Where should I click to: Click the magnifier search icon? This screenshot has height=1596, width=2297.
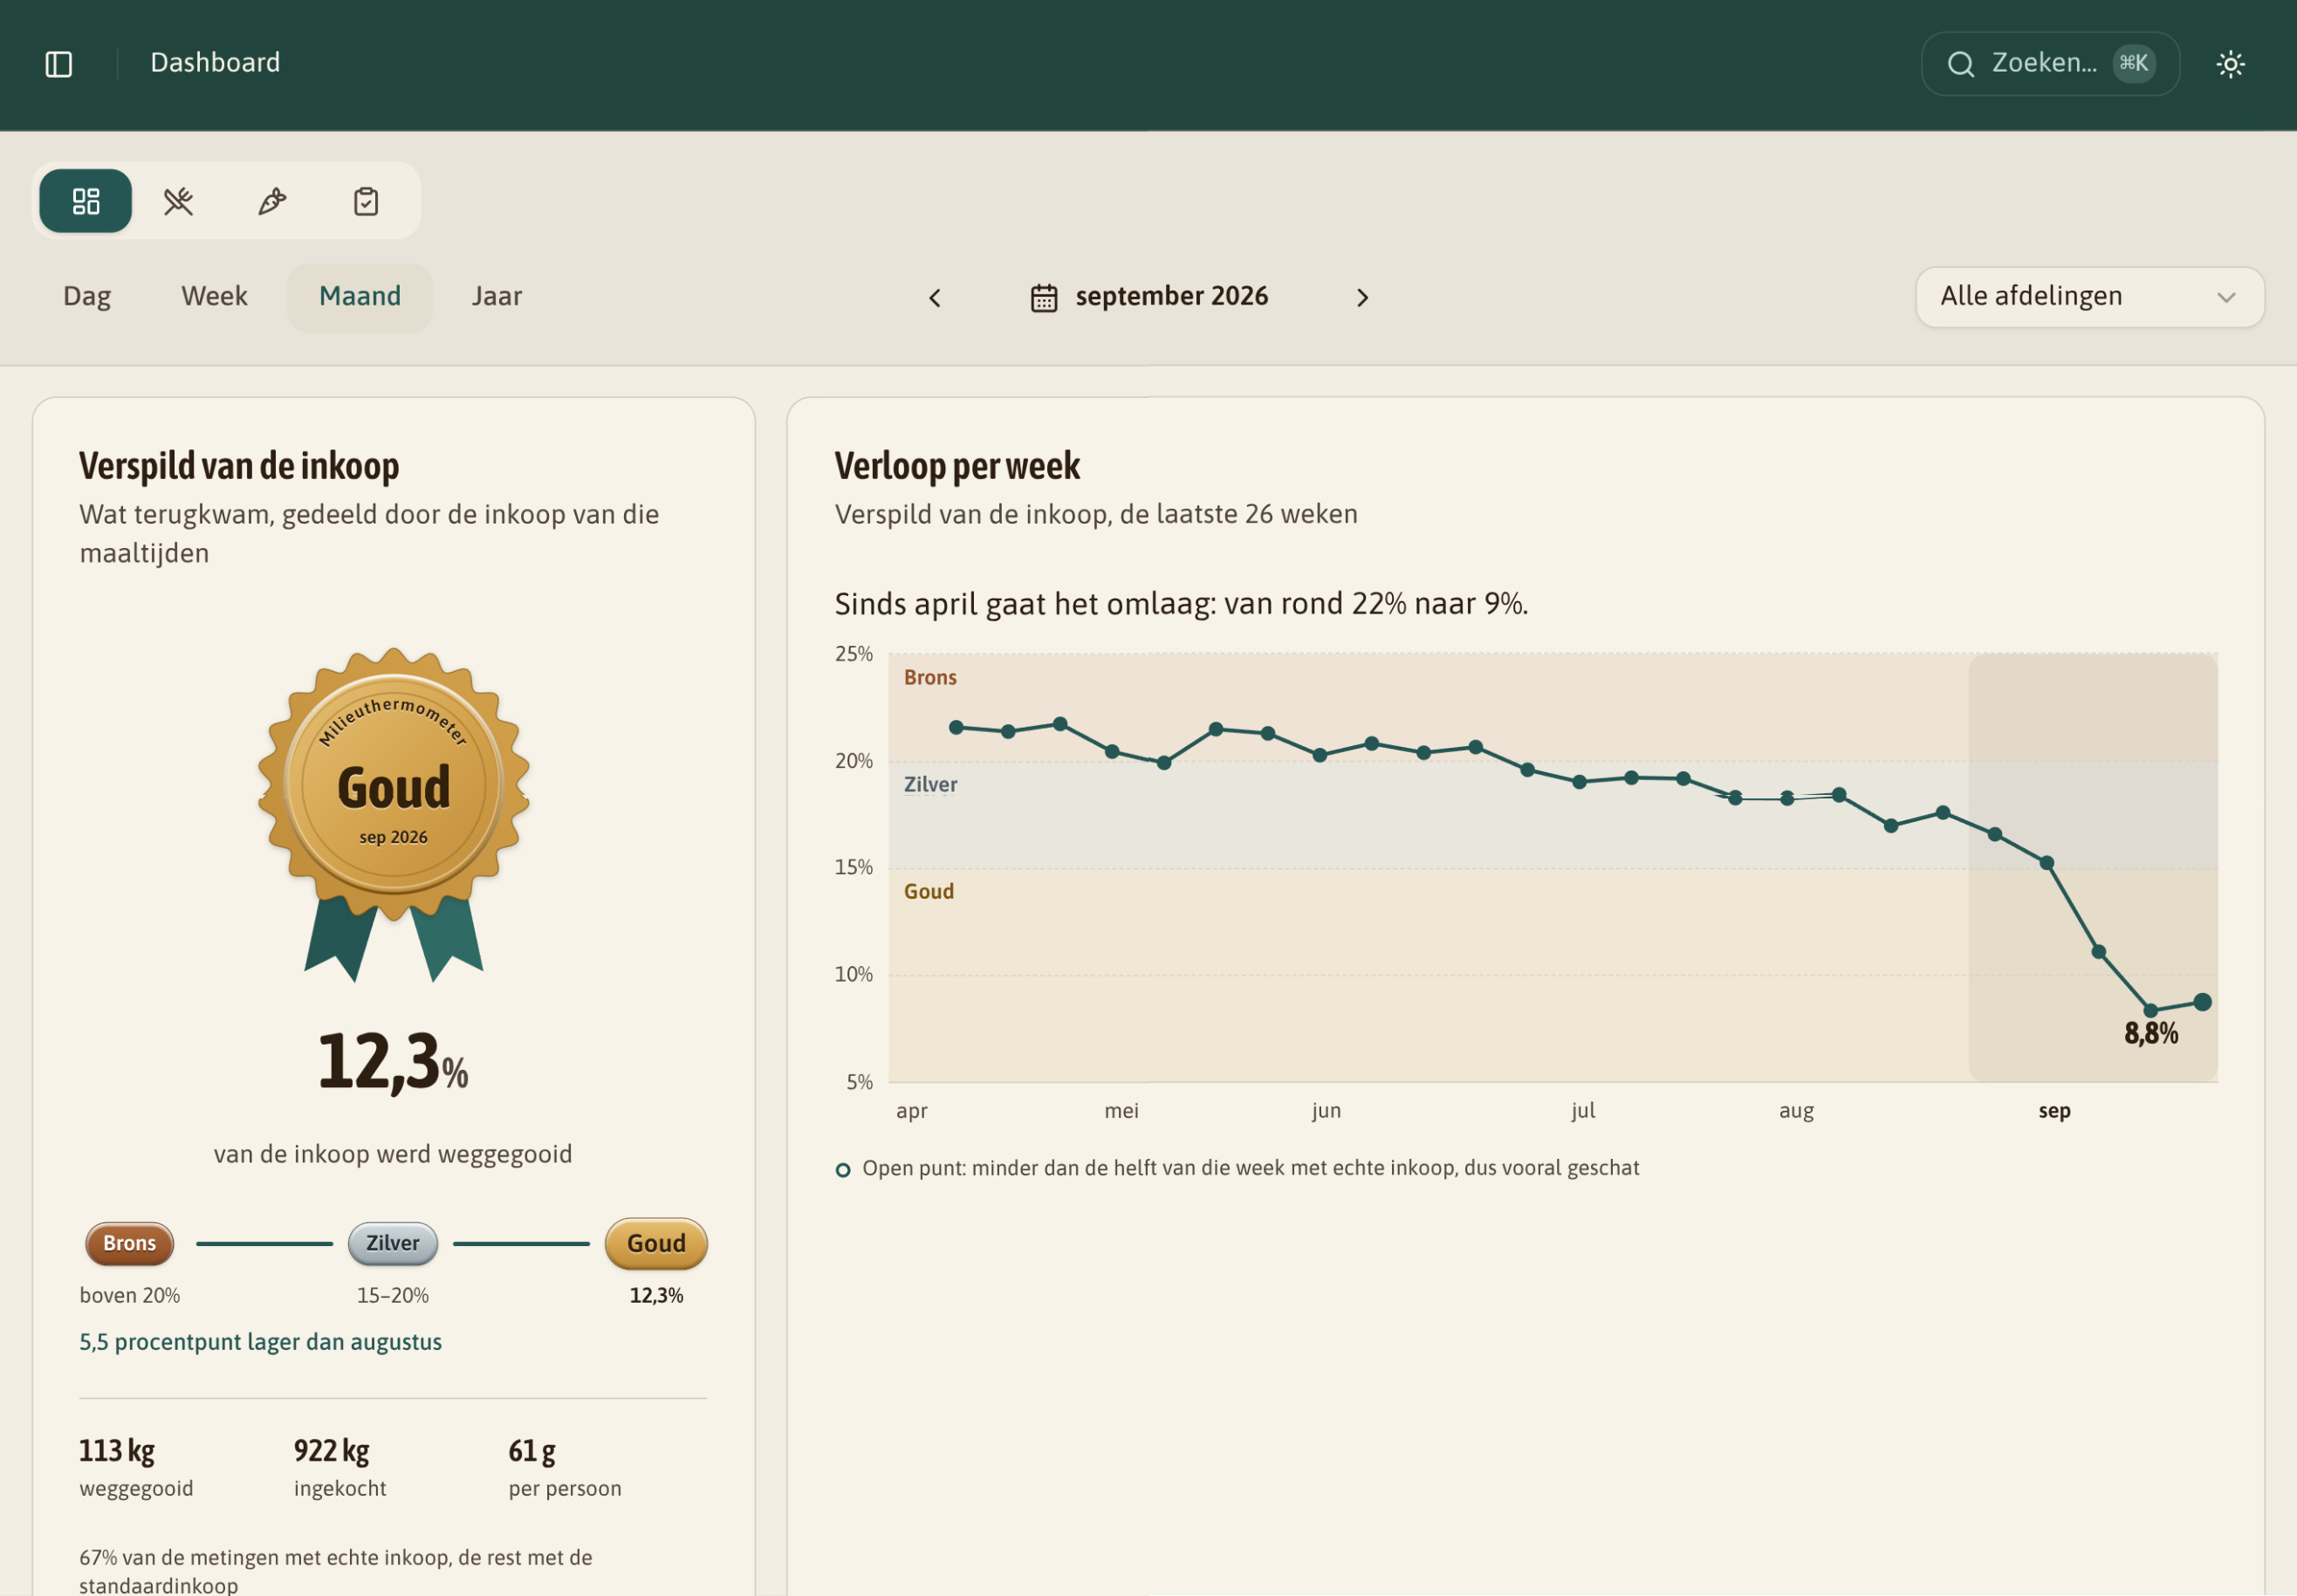pos(1960,64)
